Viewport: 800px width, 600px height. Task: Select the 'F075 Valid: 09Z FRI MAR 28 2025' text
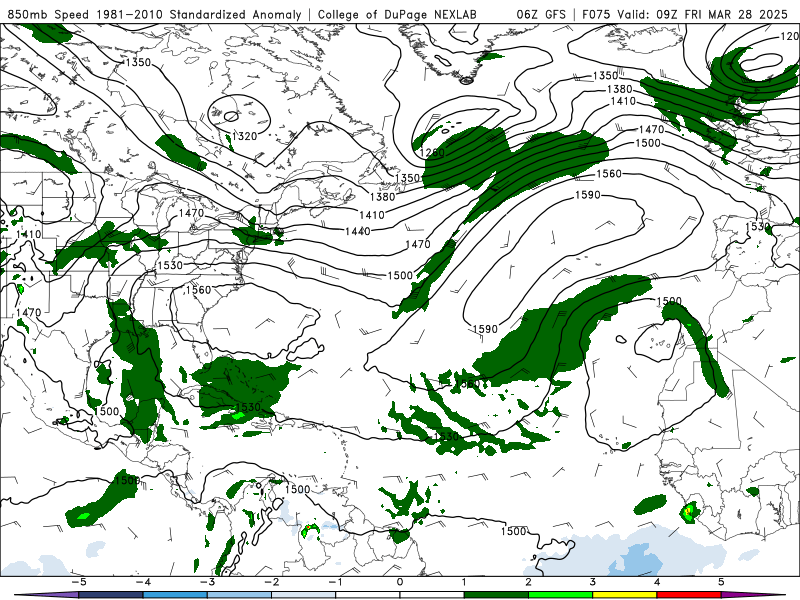coord(685,14)
